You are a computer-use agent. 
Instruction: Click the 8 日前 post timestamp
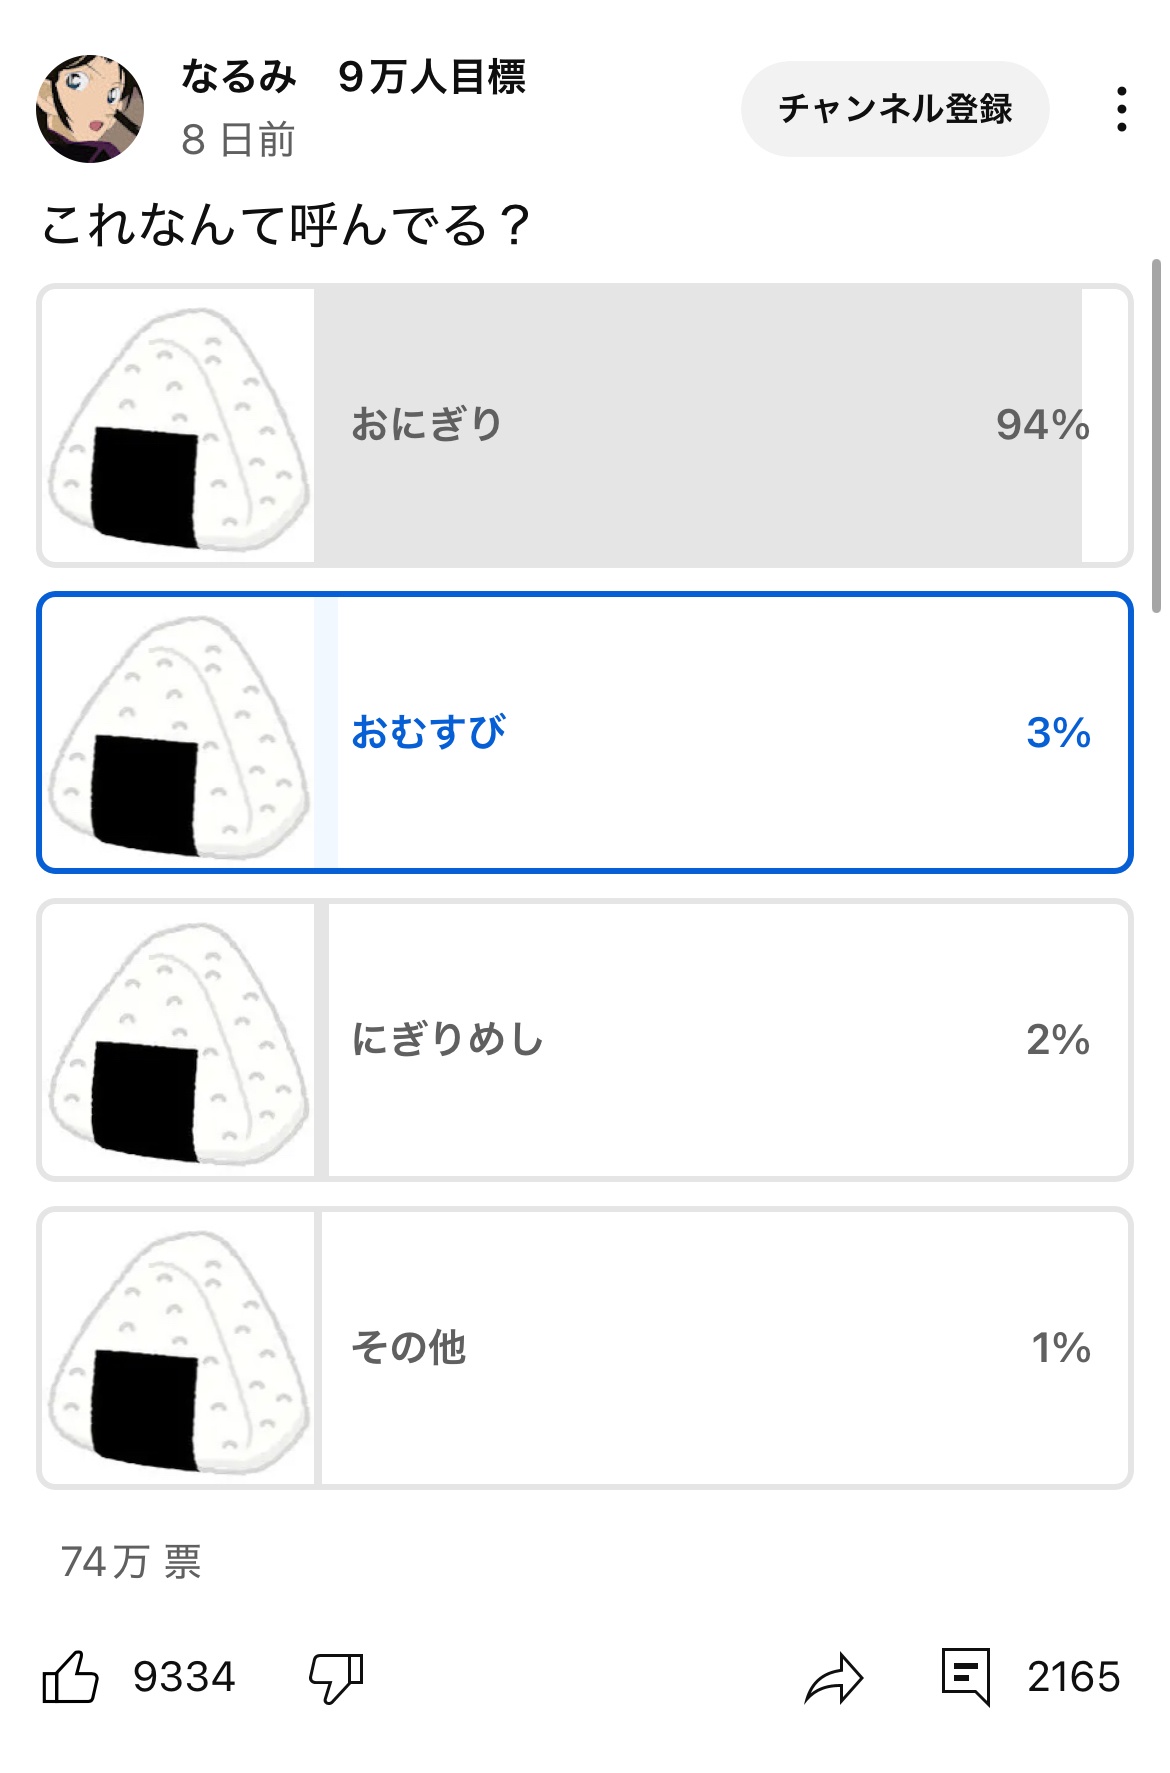tap(238, 140)
